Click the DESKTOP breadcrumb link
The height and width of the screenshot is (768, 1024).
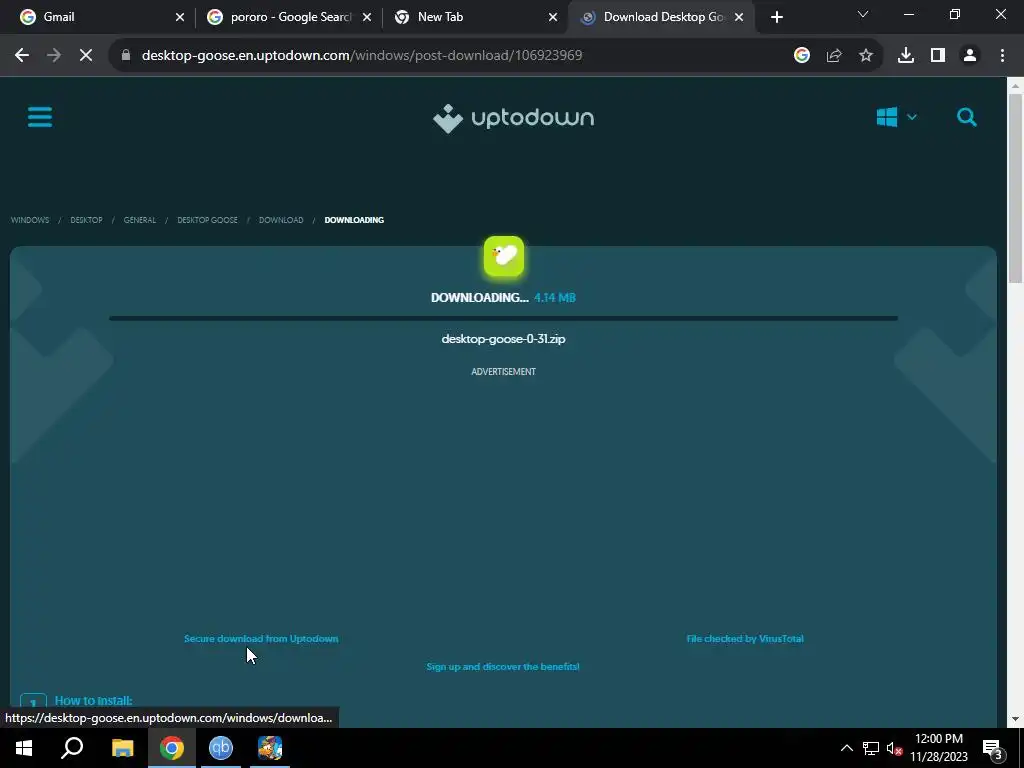[x=86, y=220]
